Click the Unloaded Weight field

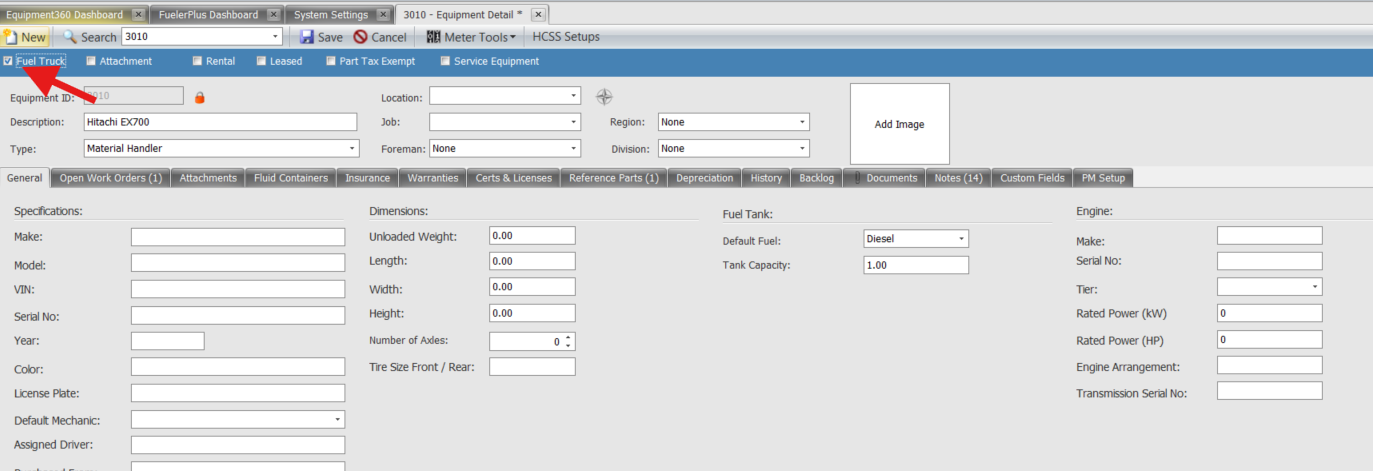point(532,235)
